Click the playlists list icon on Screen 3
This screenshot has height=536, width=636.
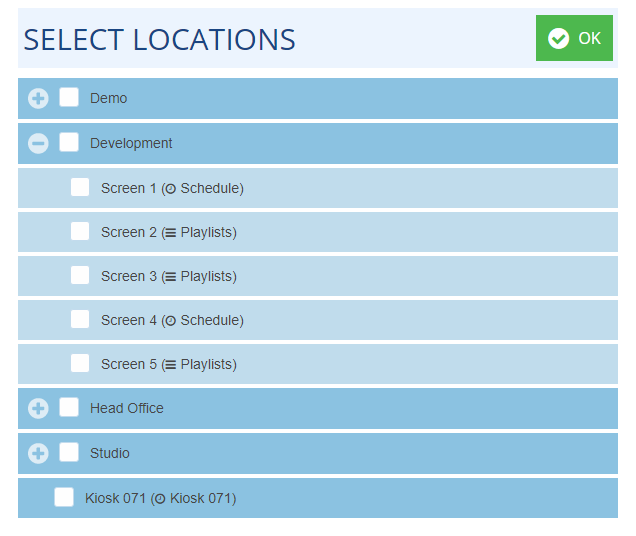point(170,276)
